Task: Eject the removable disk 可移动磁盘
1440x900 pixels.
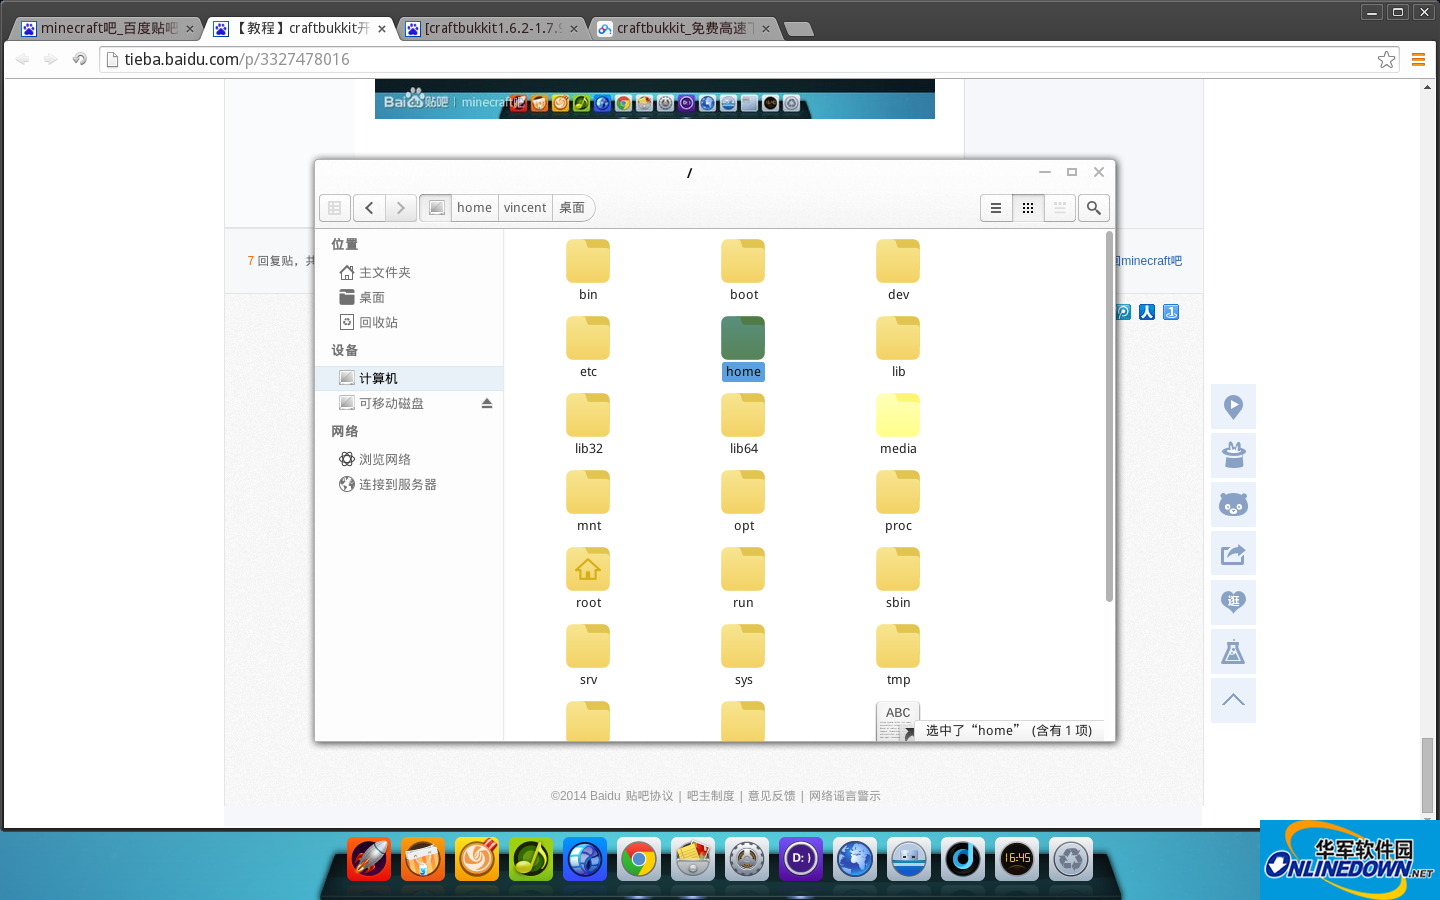Action: click(487, 403)
